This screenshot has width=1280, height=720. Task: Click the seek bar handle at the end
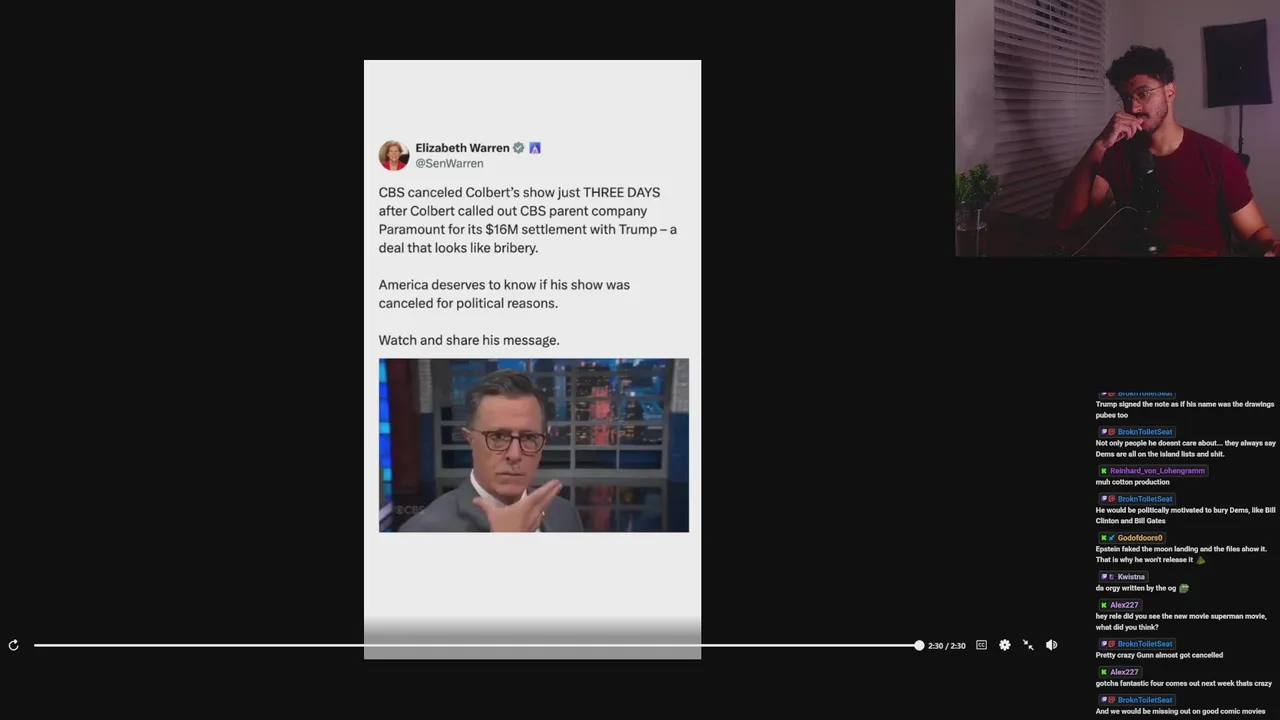[919, 645]
